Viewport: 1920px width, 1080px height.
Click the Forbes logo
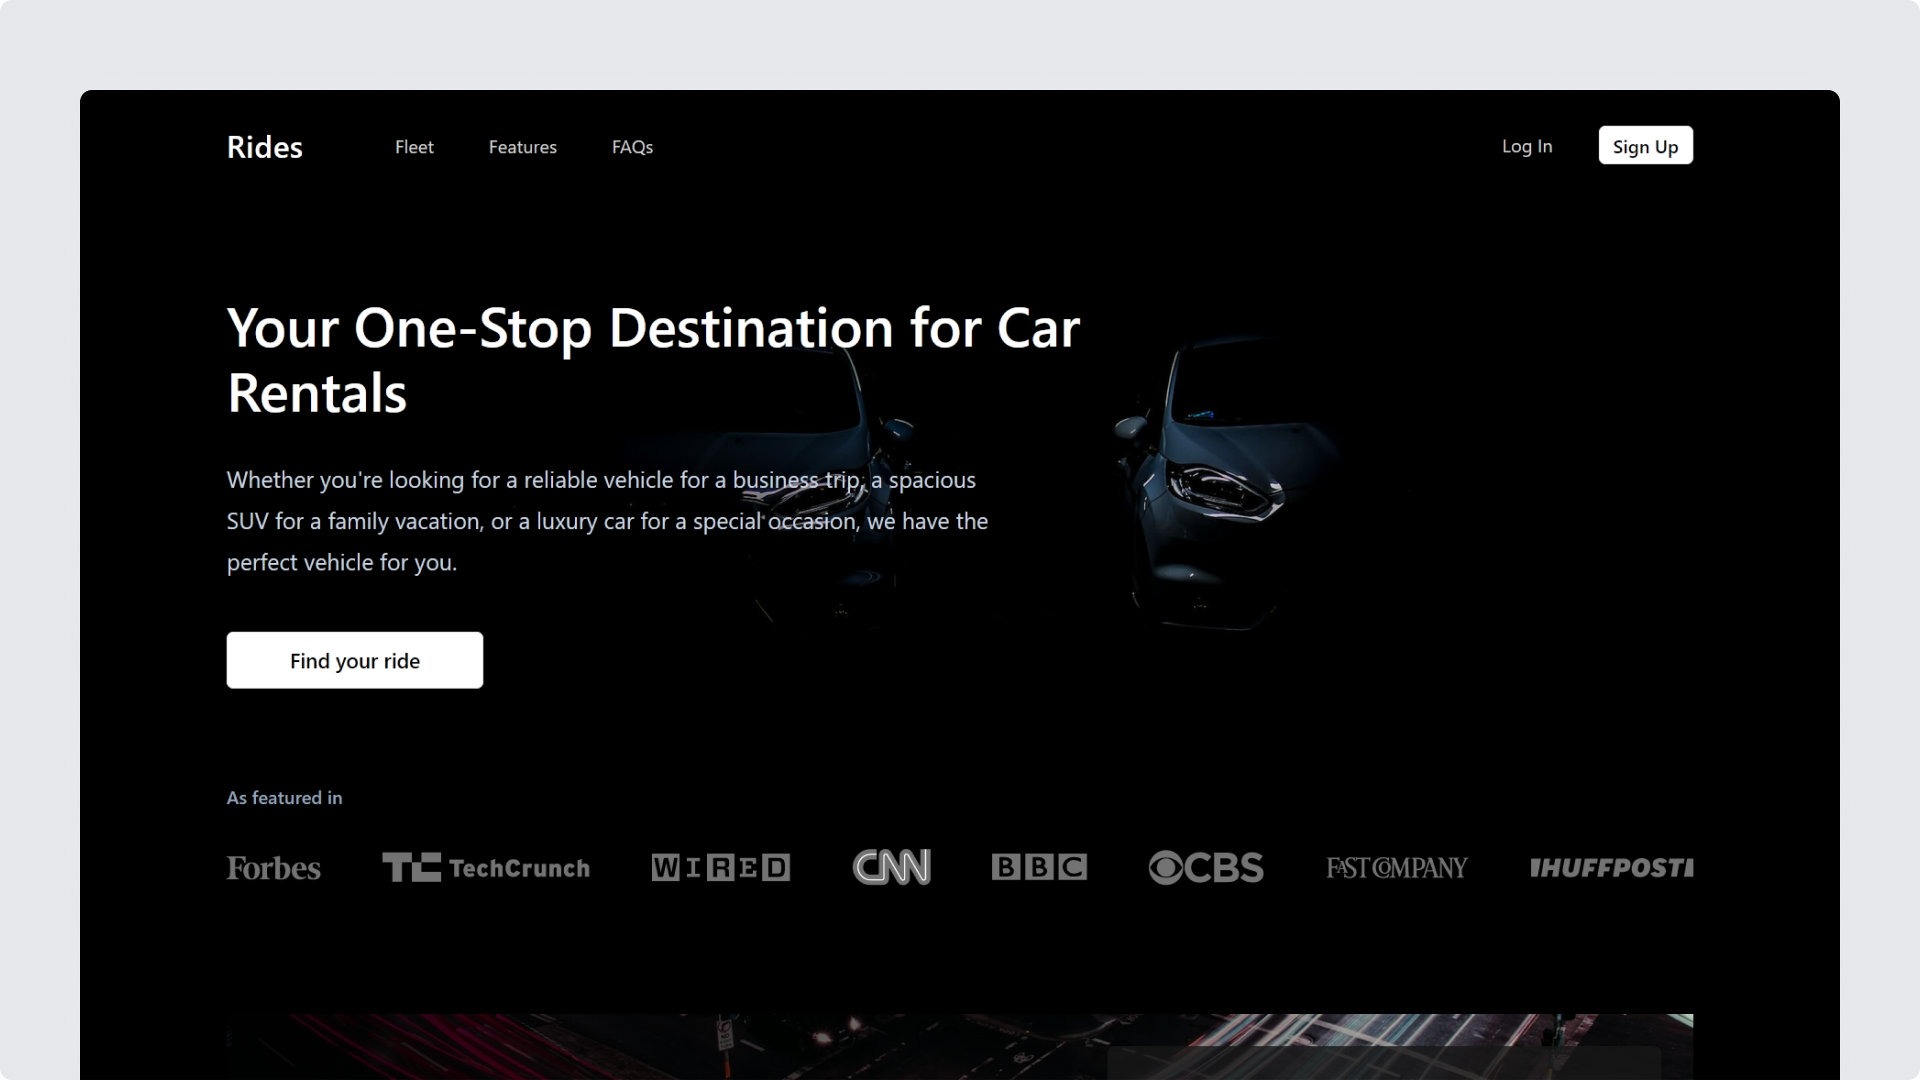(x=273, y=868)
